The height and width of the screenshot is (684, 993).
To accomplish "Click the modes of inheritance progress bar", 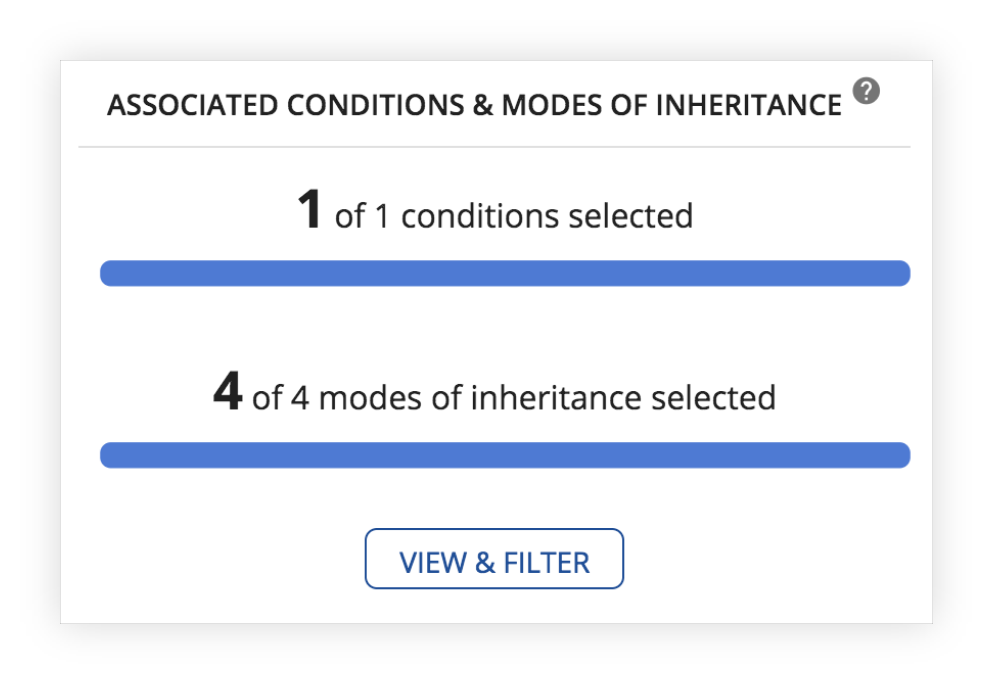I will [505, 455].
